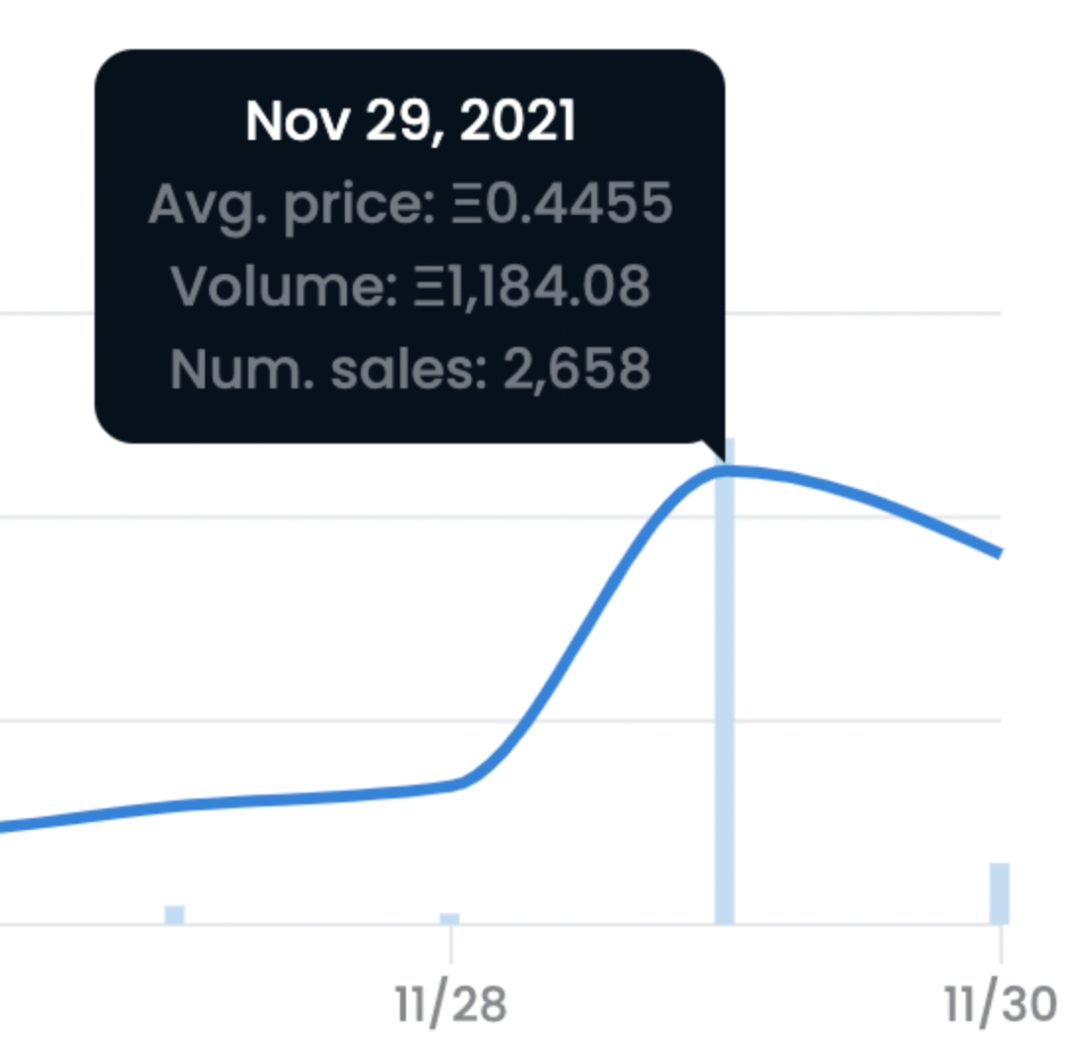Select the Avg. price Ξ0.4455 text

click(x=411, y=205)
